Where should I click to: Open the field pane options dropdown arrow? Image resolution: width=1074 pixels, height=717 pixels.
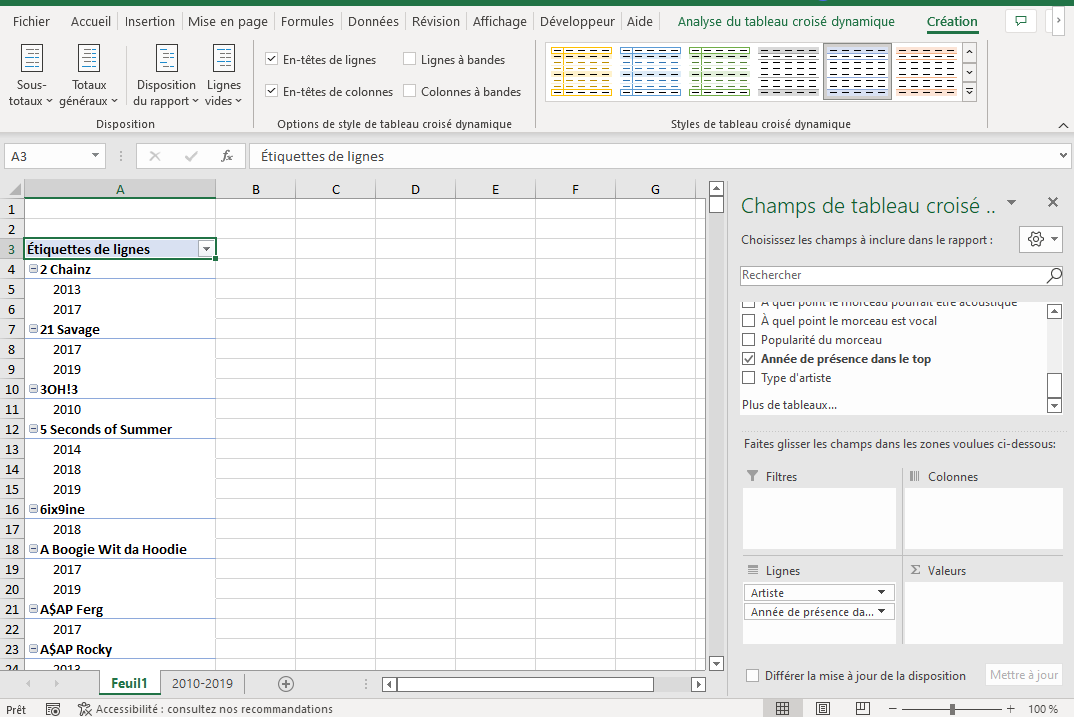(1011, 203)
